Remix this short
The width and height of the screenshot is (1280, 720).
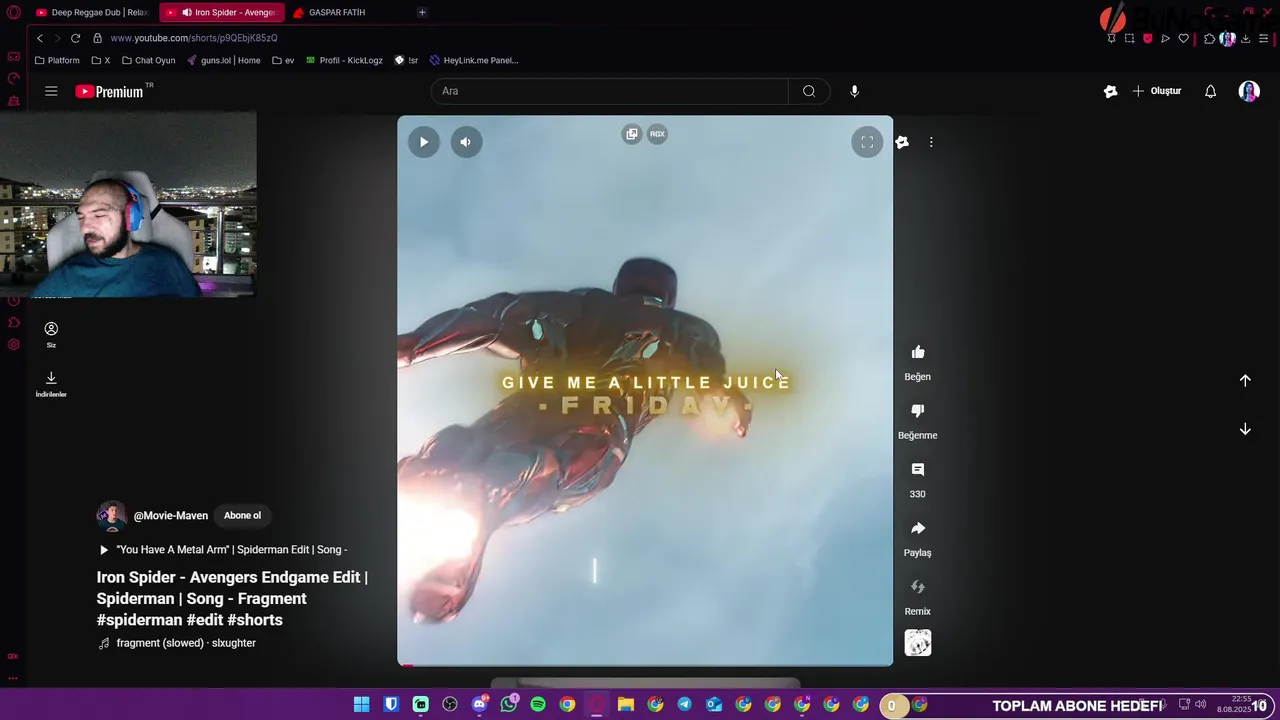coord(918,587)
